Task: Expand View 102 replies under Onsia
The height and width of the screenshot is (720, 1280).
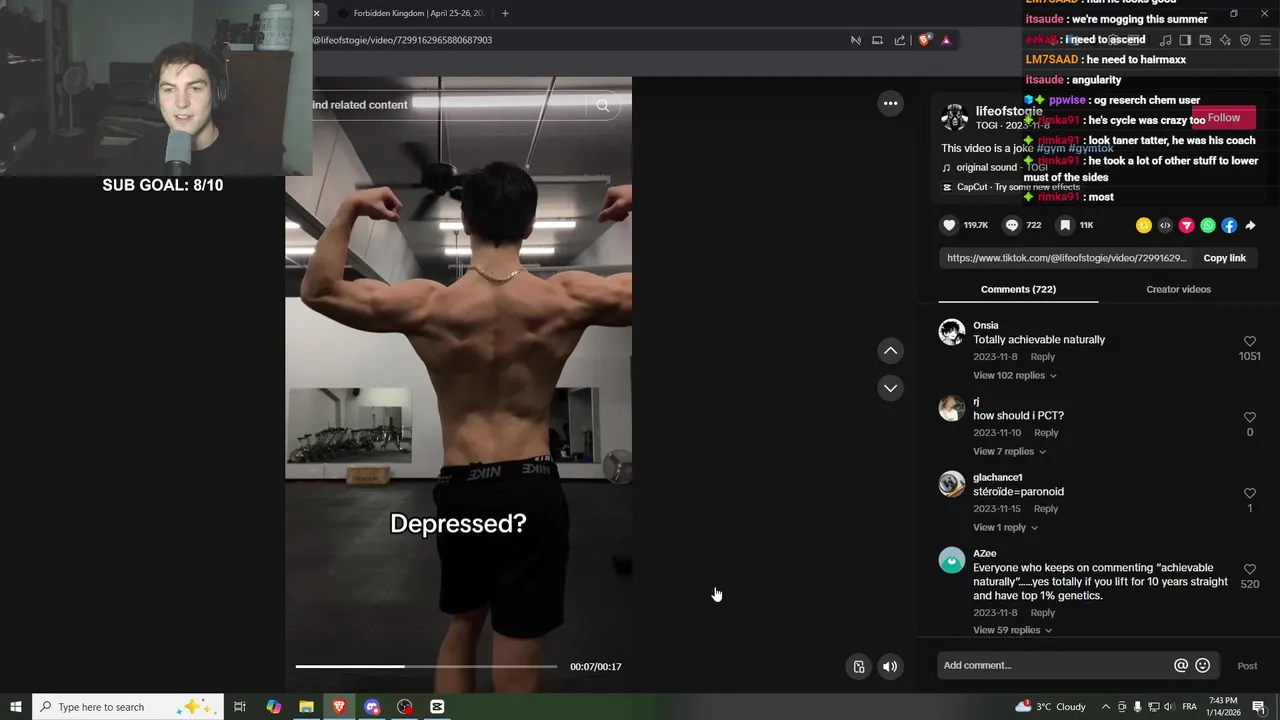Action: point(1015,376)
